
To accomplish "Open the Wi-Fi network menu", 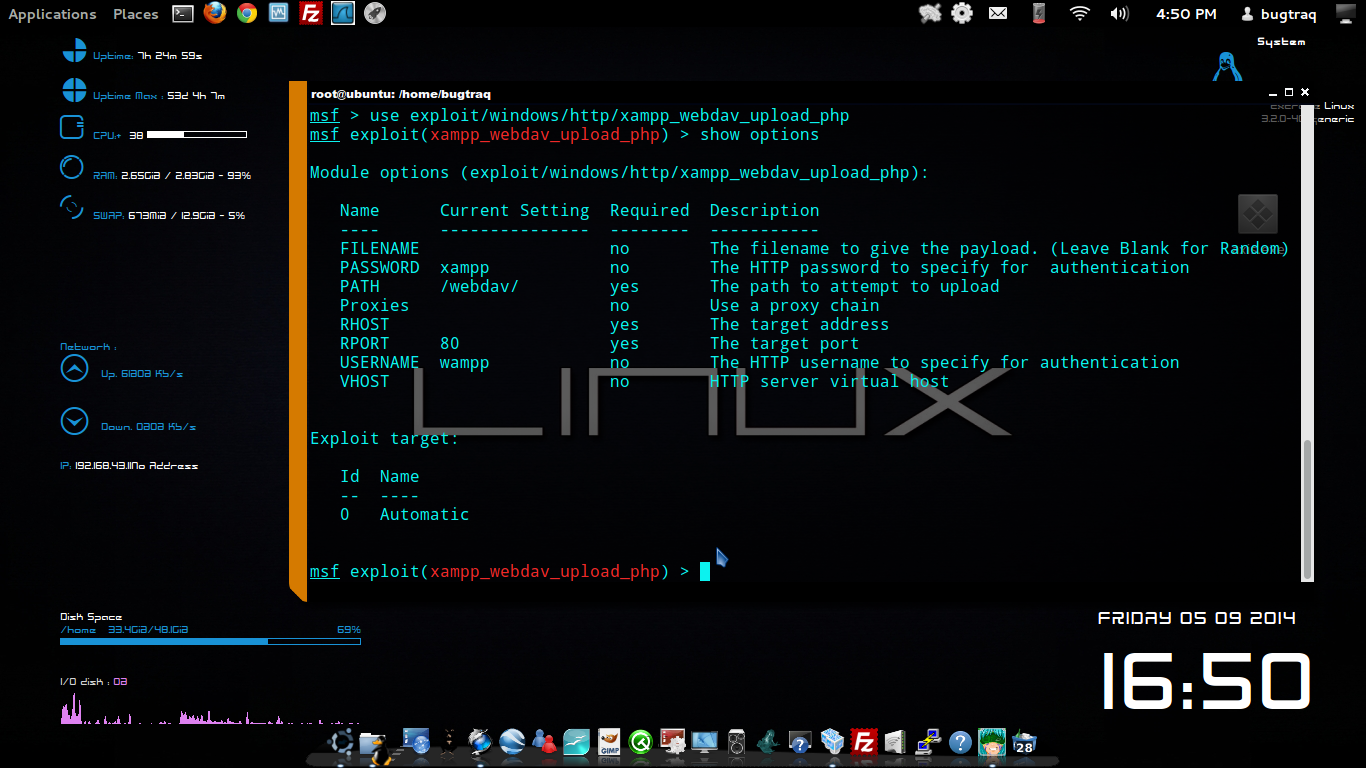I will (x=1079, y=13).
